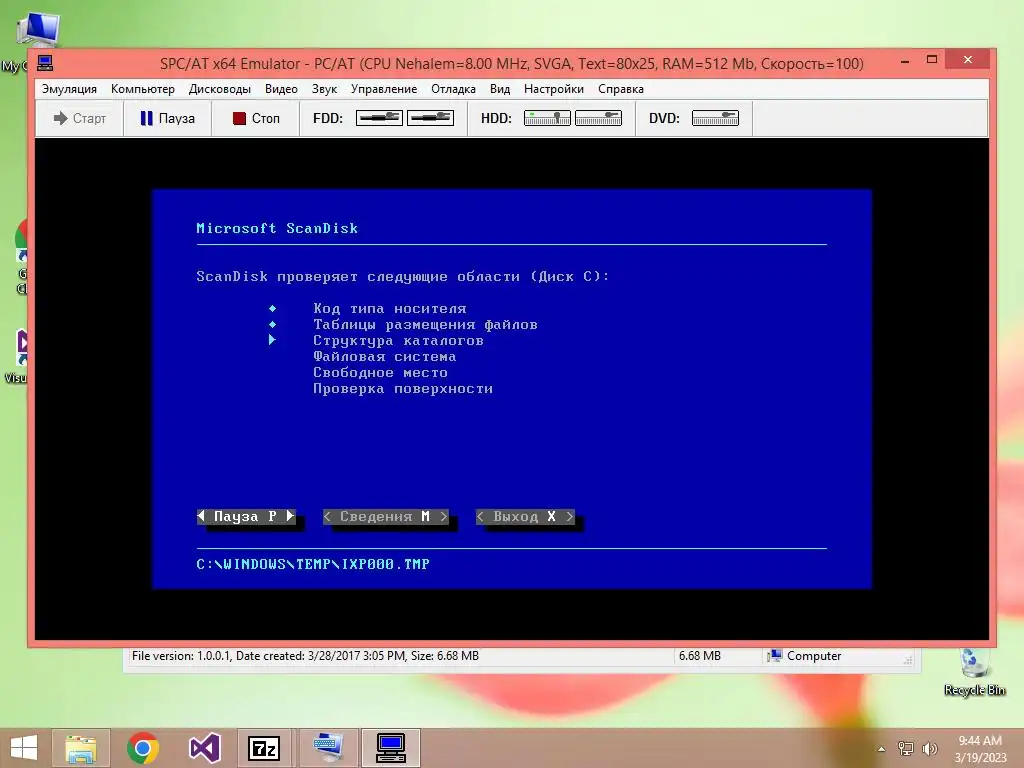Close the SPC/AT emulator window
Image resolution: width=1024 pixels, height=768 pixels.
tap(968, 60)
